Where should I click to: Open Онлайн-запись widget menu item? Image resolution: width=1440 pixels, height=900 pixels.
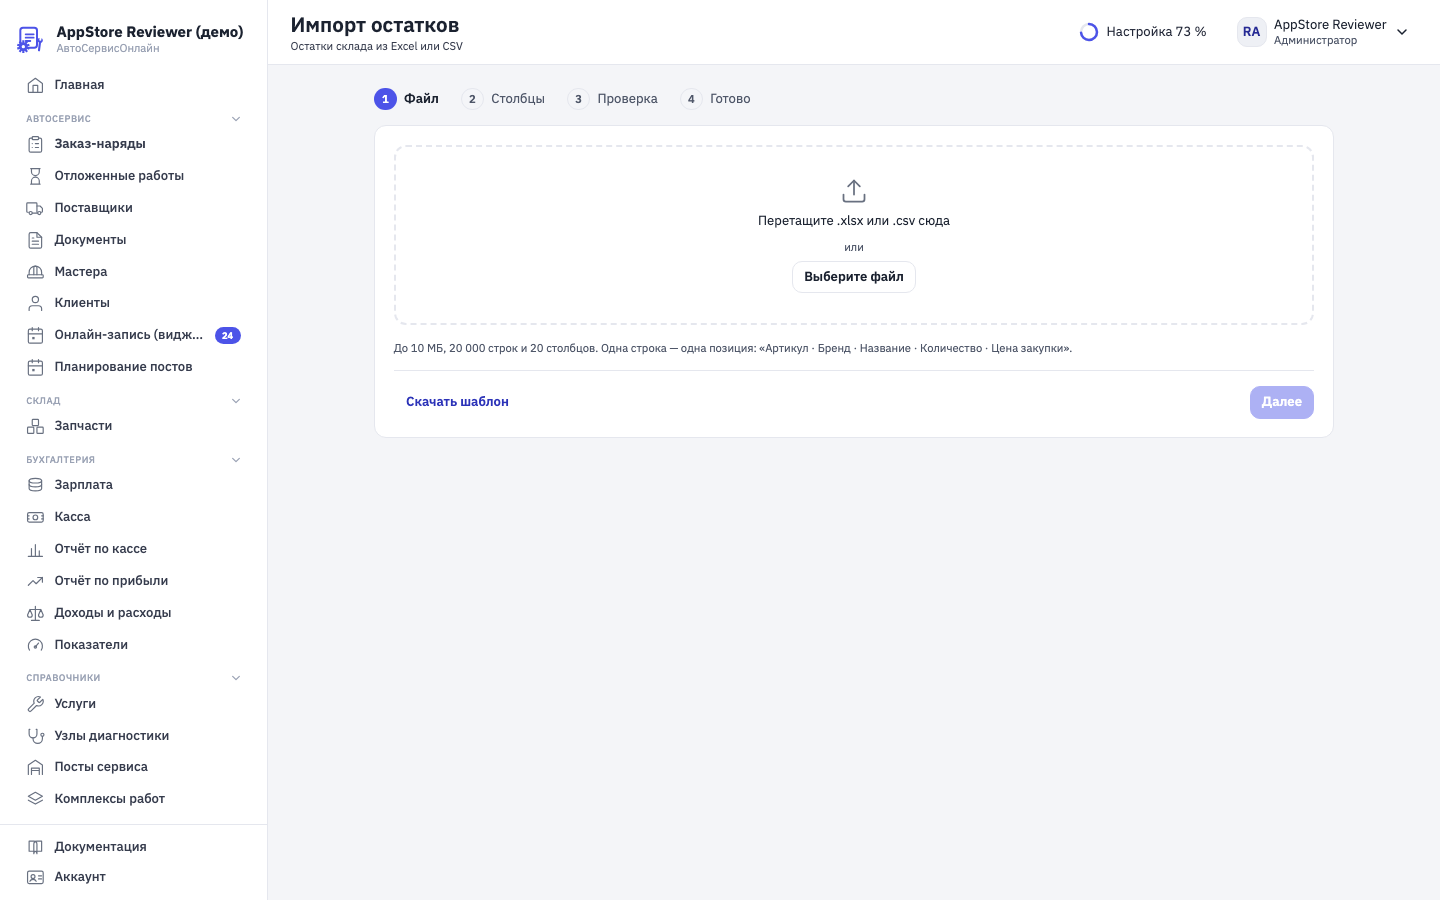pos(134,335)
